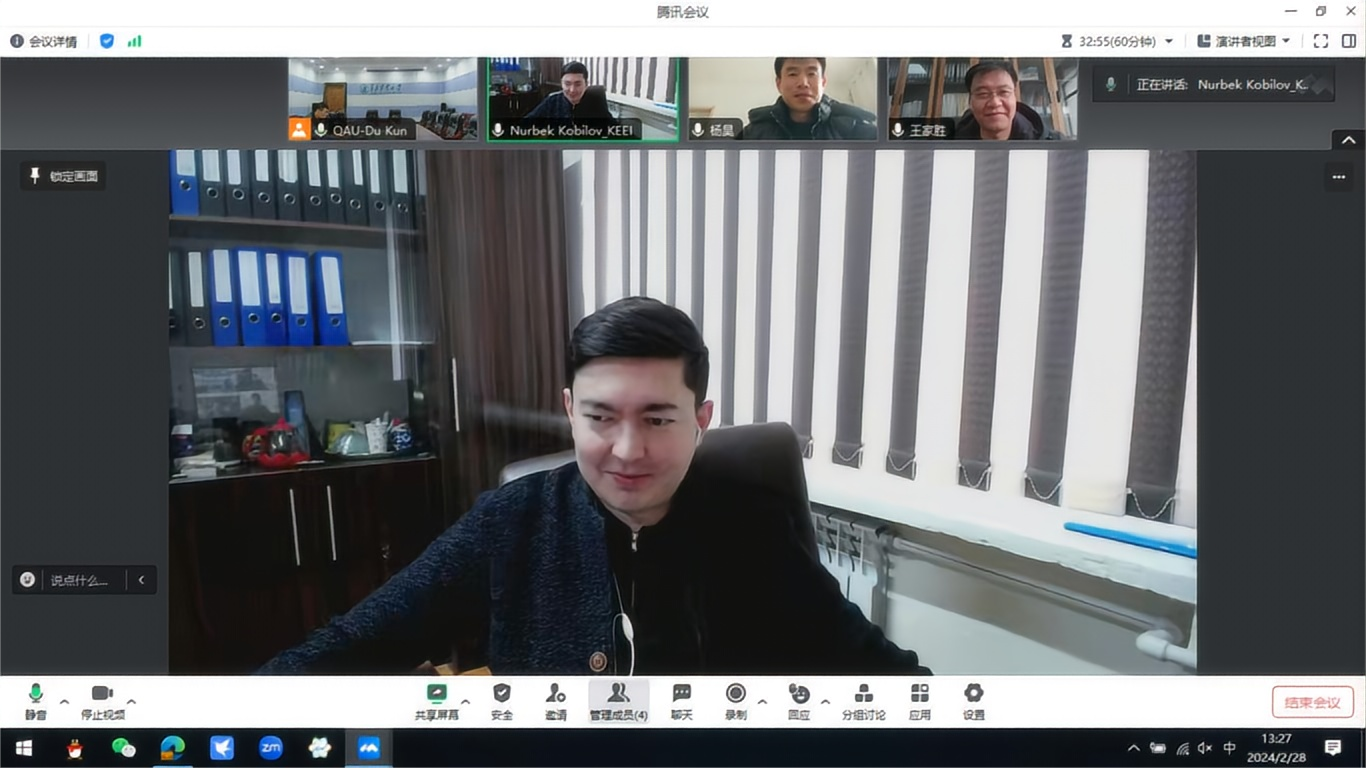Mute the microphone (静音)
The width and height of the screenshot is (1366, 768).
pos(36,700)
